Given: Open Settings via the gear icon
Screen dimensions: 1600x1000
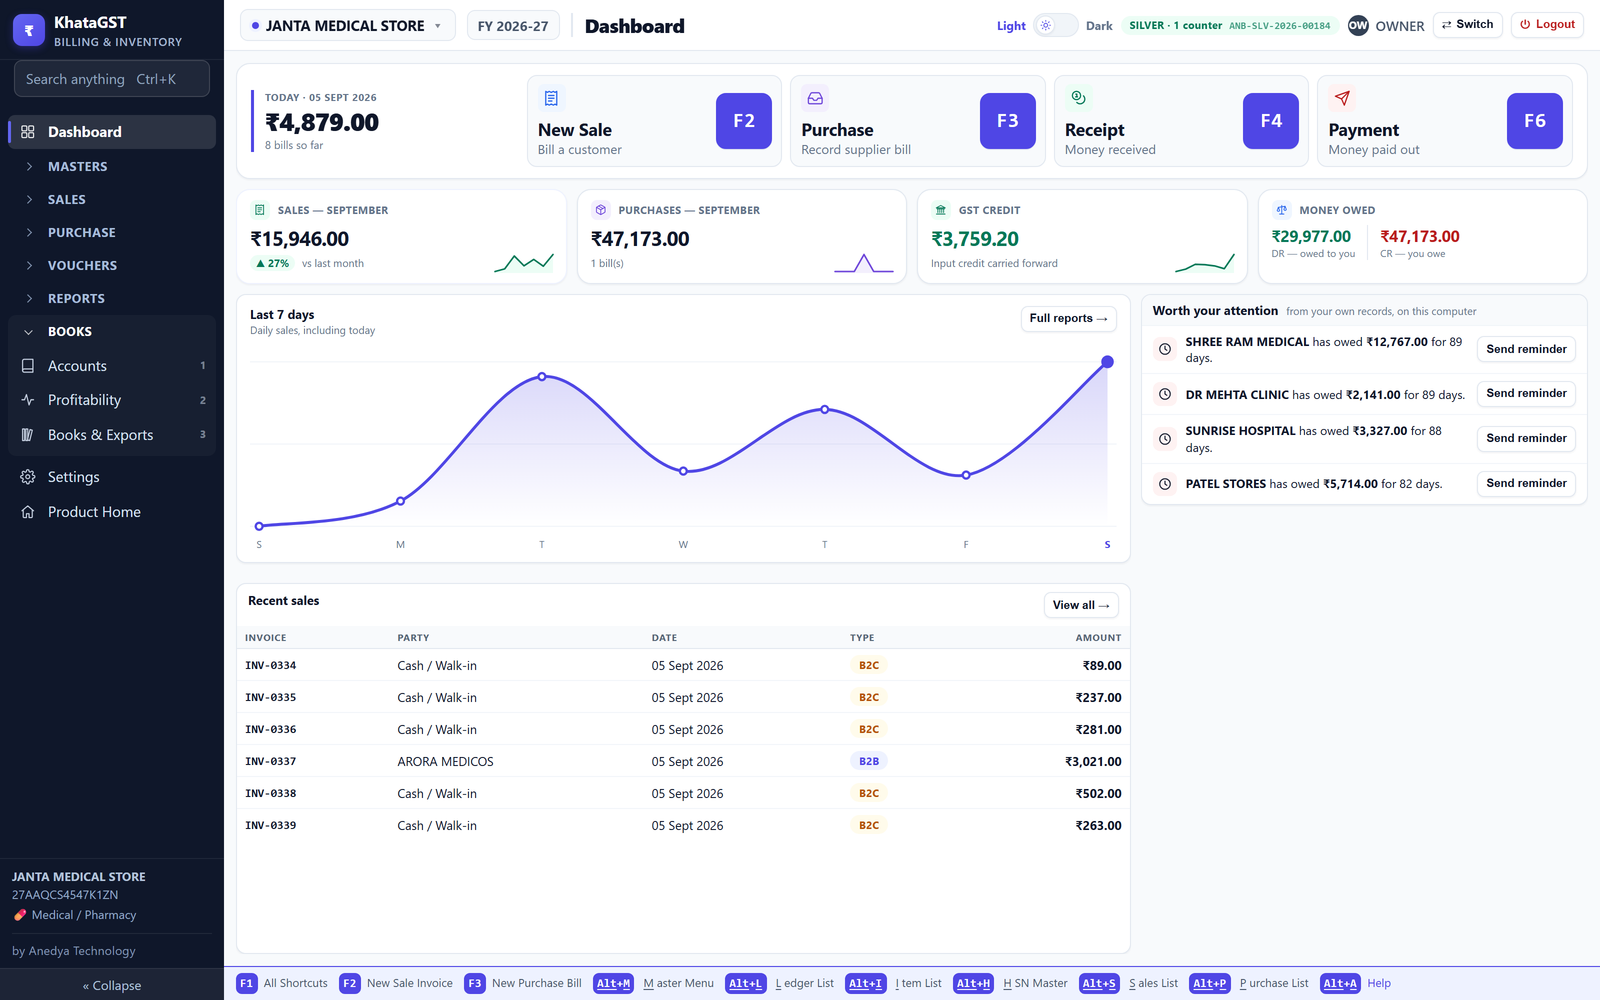Looking at the screenshot, I should (x=28, y=477).
